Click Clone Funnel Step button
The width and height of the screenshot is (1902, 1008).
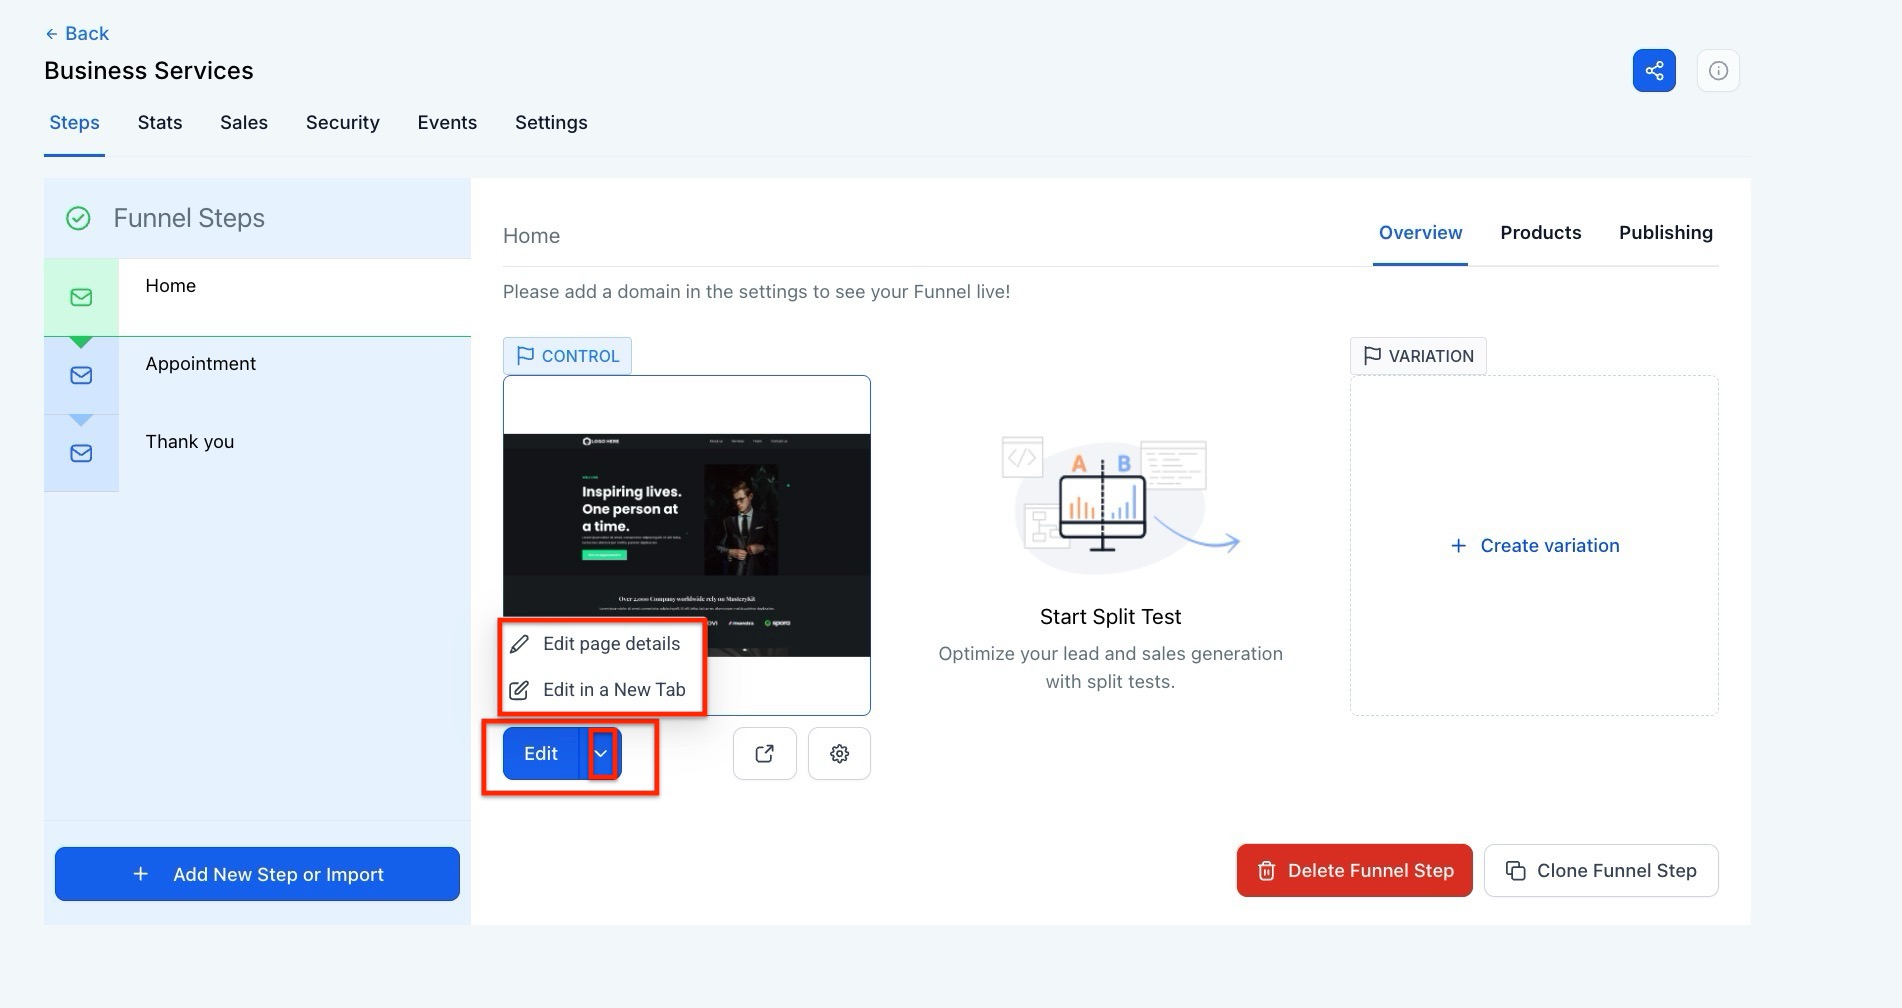click(1600, 871)
